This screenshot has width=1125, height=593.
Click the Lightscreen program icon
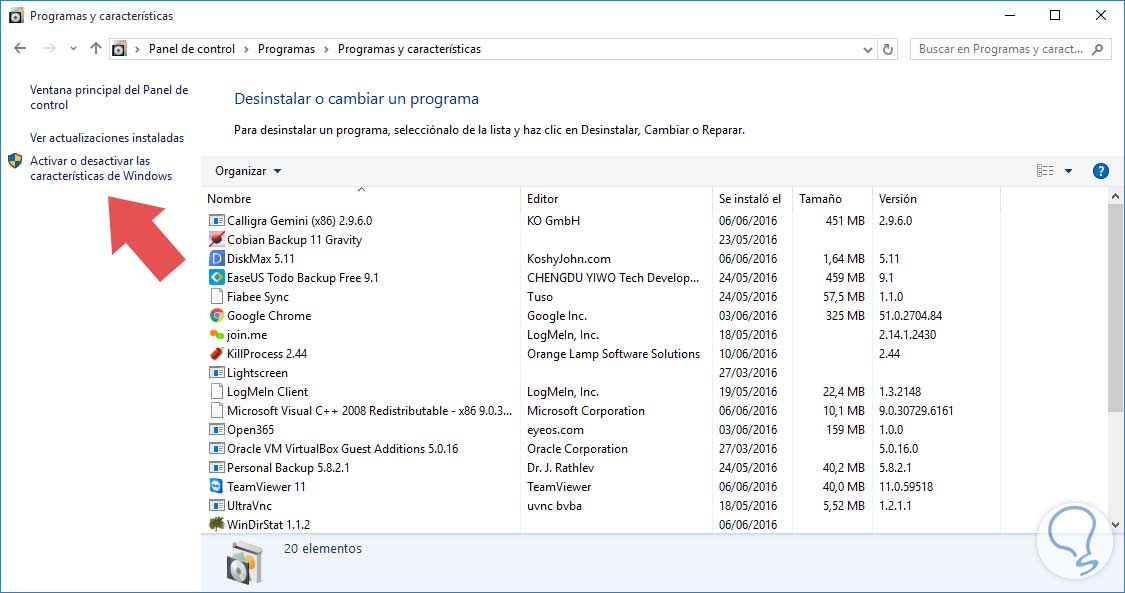217,373
